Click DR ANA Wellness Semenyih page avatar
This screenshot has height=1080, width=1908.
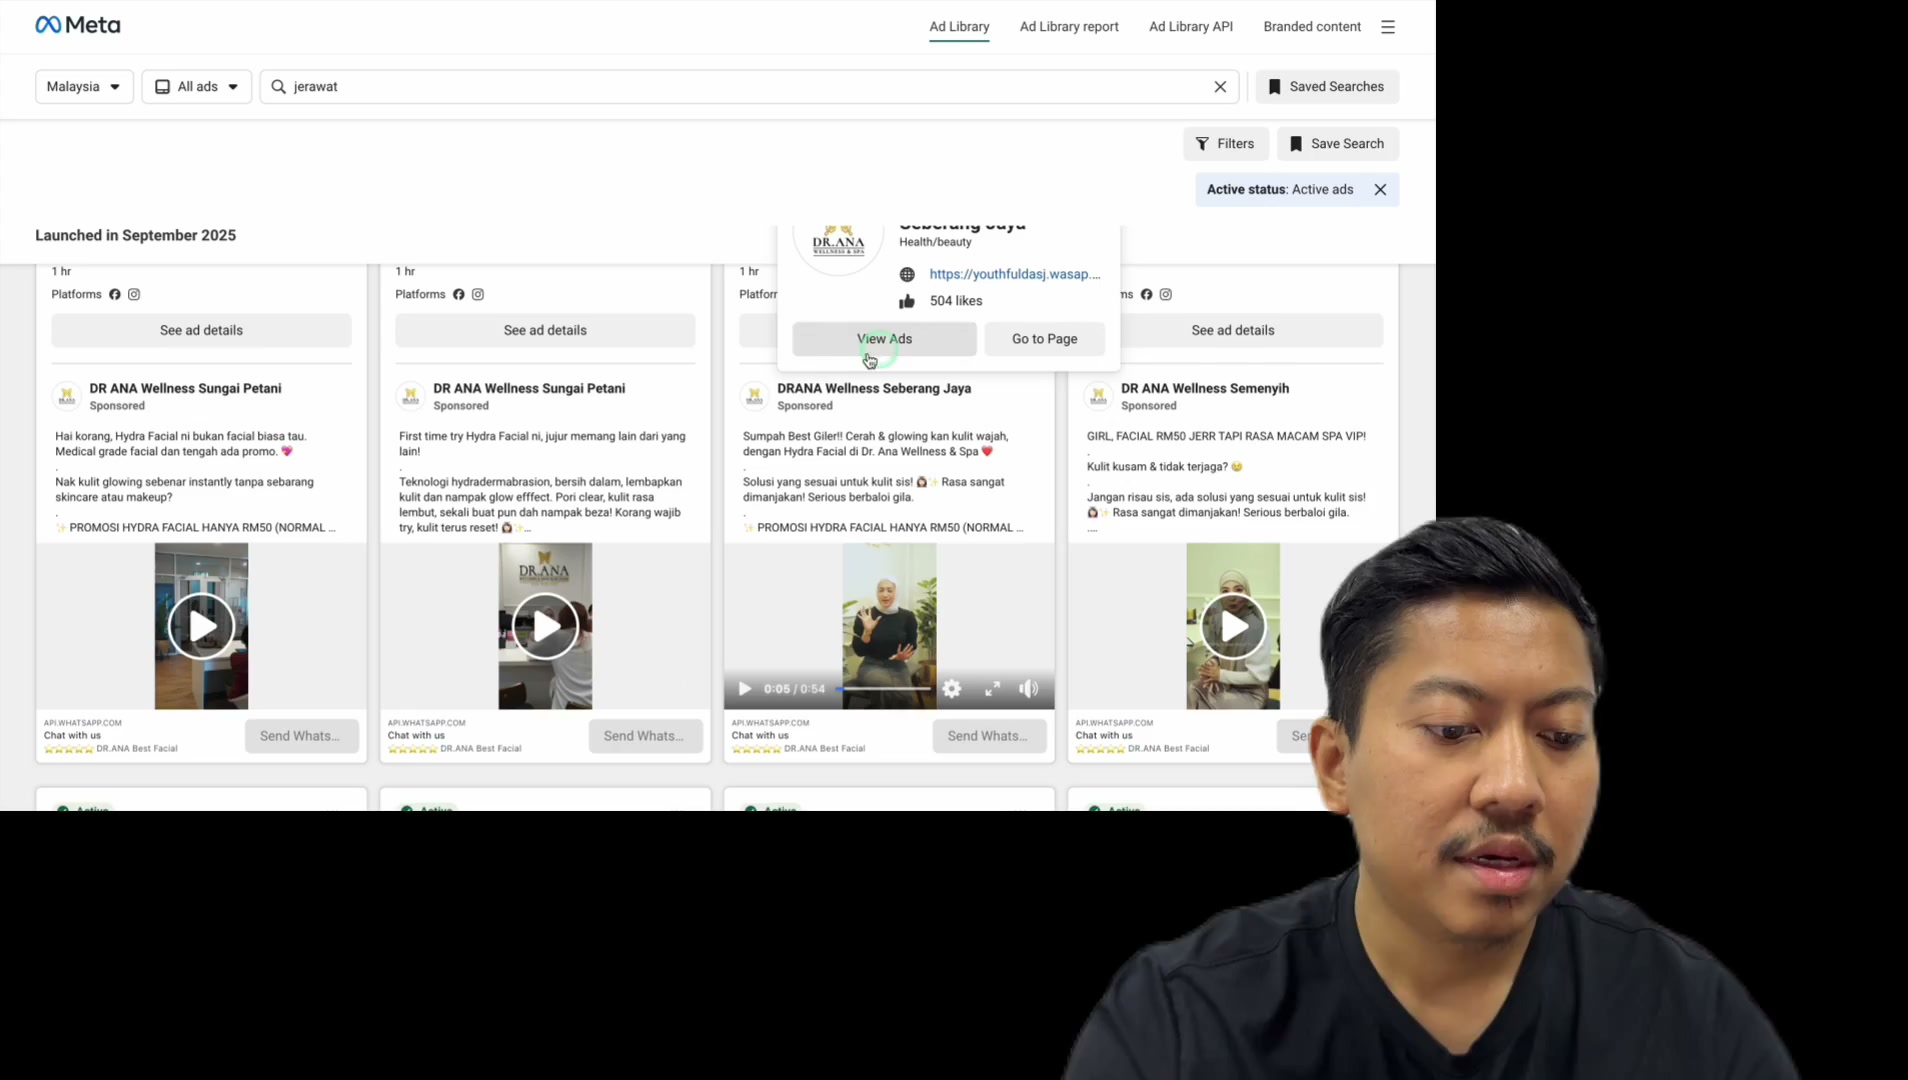pyautogui.click(x=1098, y=396)
